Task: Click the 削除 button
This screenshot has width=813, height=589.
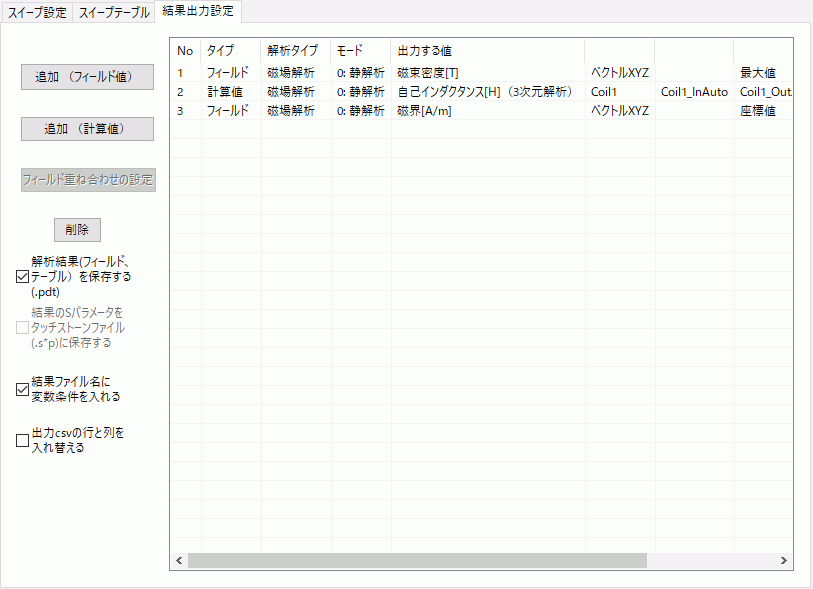Action: tap(77, 229)
